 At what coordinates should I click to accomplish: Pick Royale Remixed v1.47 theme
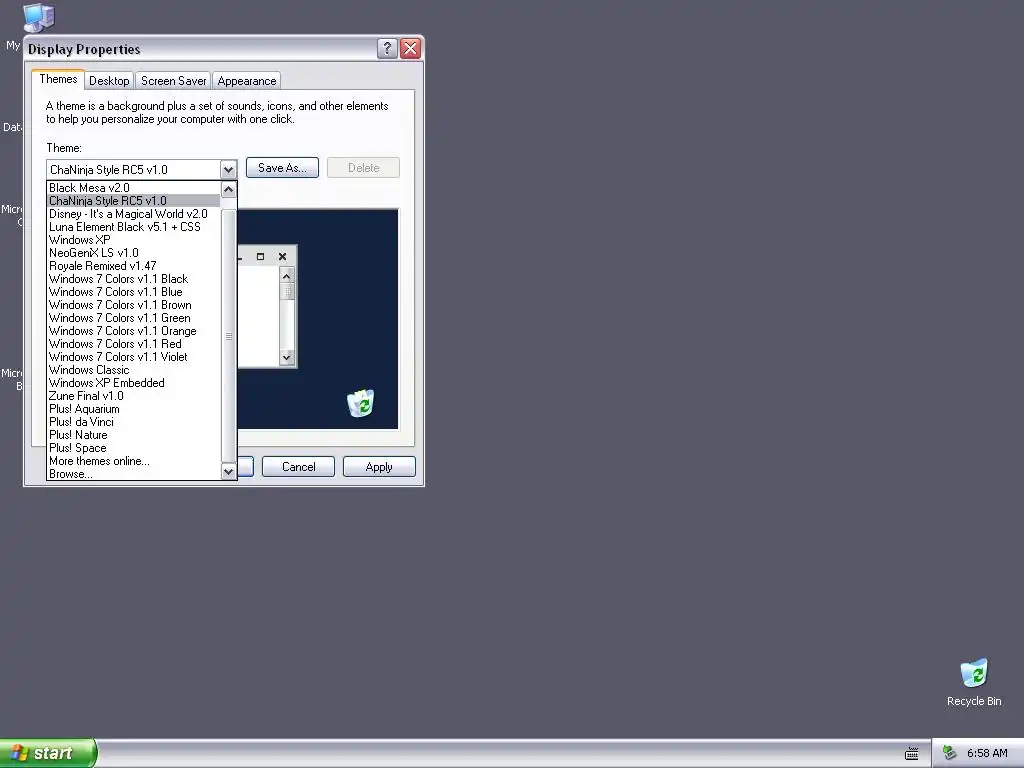coord(135,266)
